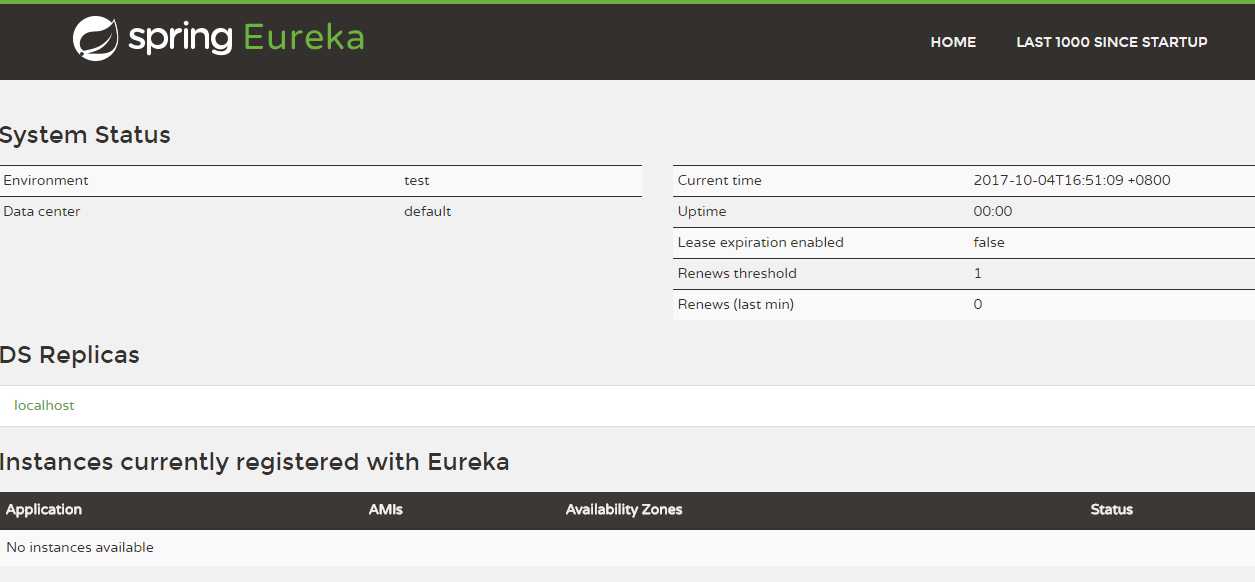This screenshot has width=1255, height=582.
Task: Click the renews threshold value 1
Action: pyautogui.click(x=978, y=273)
